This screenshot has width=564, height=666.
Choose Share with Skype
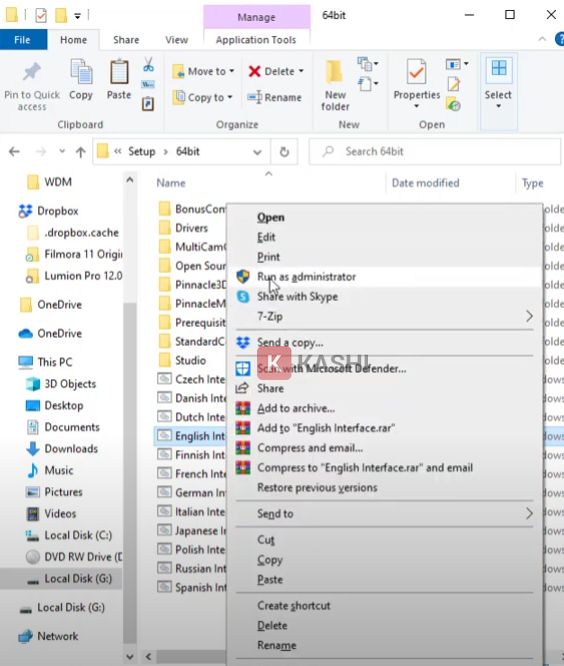(x=297, y=296)
